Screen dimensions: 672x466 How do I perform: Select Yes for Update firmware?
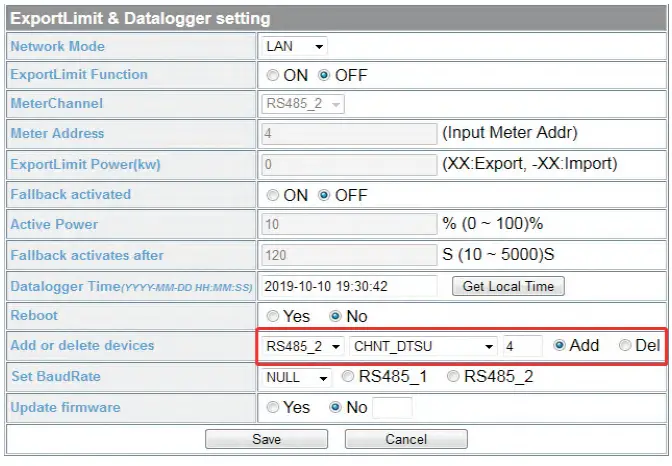(273, 407)
